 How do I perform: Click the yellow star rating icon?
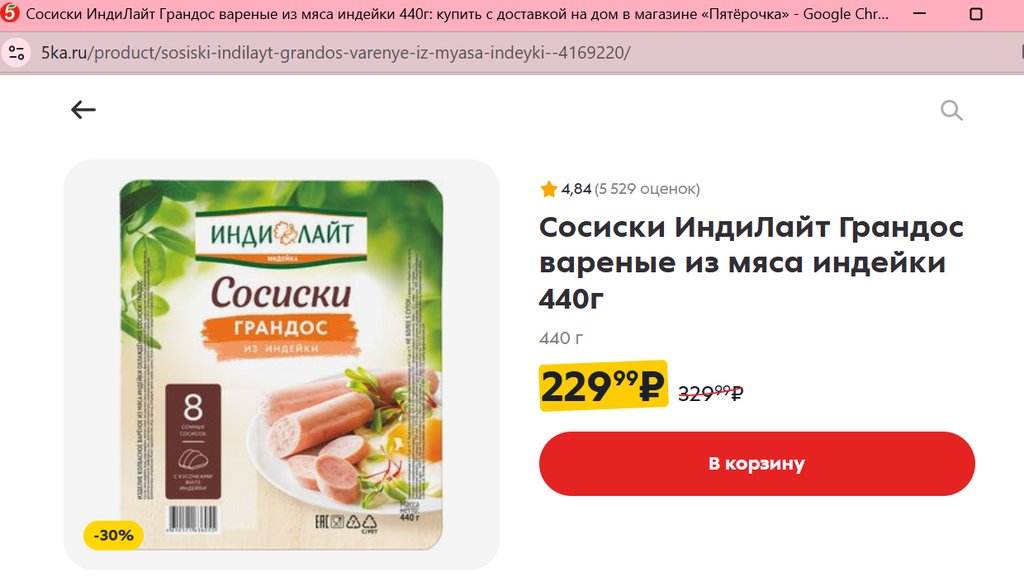tap(549, 189)
